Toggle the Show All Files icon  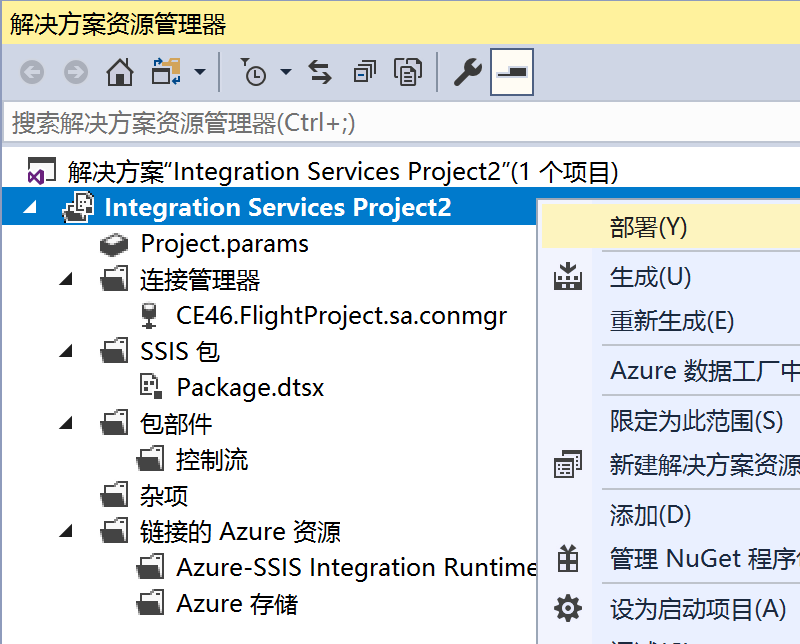click(x=408, y=72)
